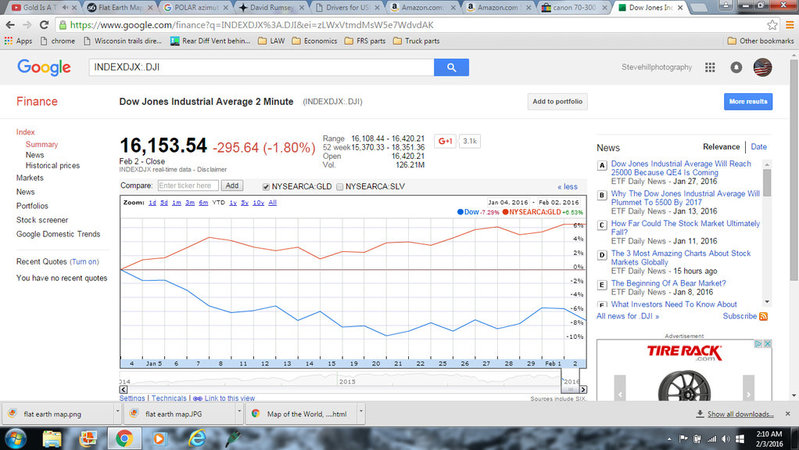The height and width of the screenshot is (450, 799).
Task: Open Stock screener in sidebar
Action: [42, 220]
